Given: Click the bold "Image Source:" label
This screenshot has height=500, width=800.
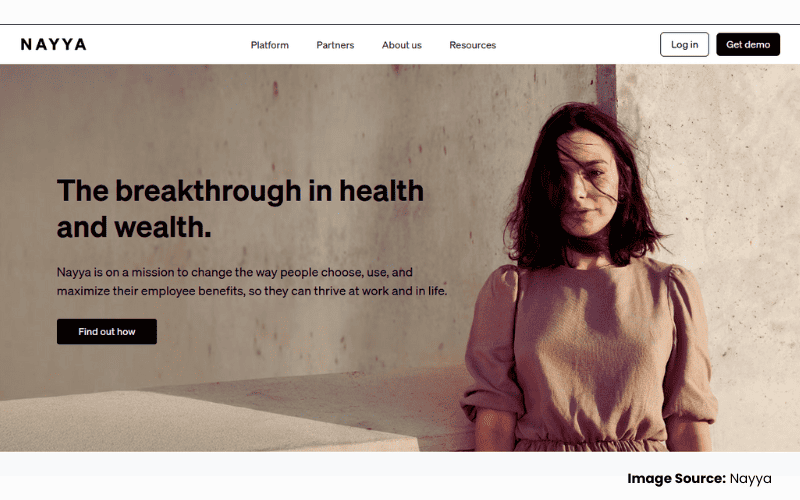Looking at the screenshot, I should point(676,479).
